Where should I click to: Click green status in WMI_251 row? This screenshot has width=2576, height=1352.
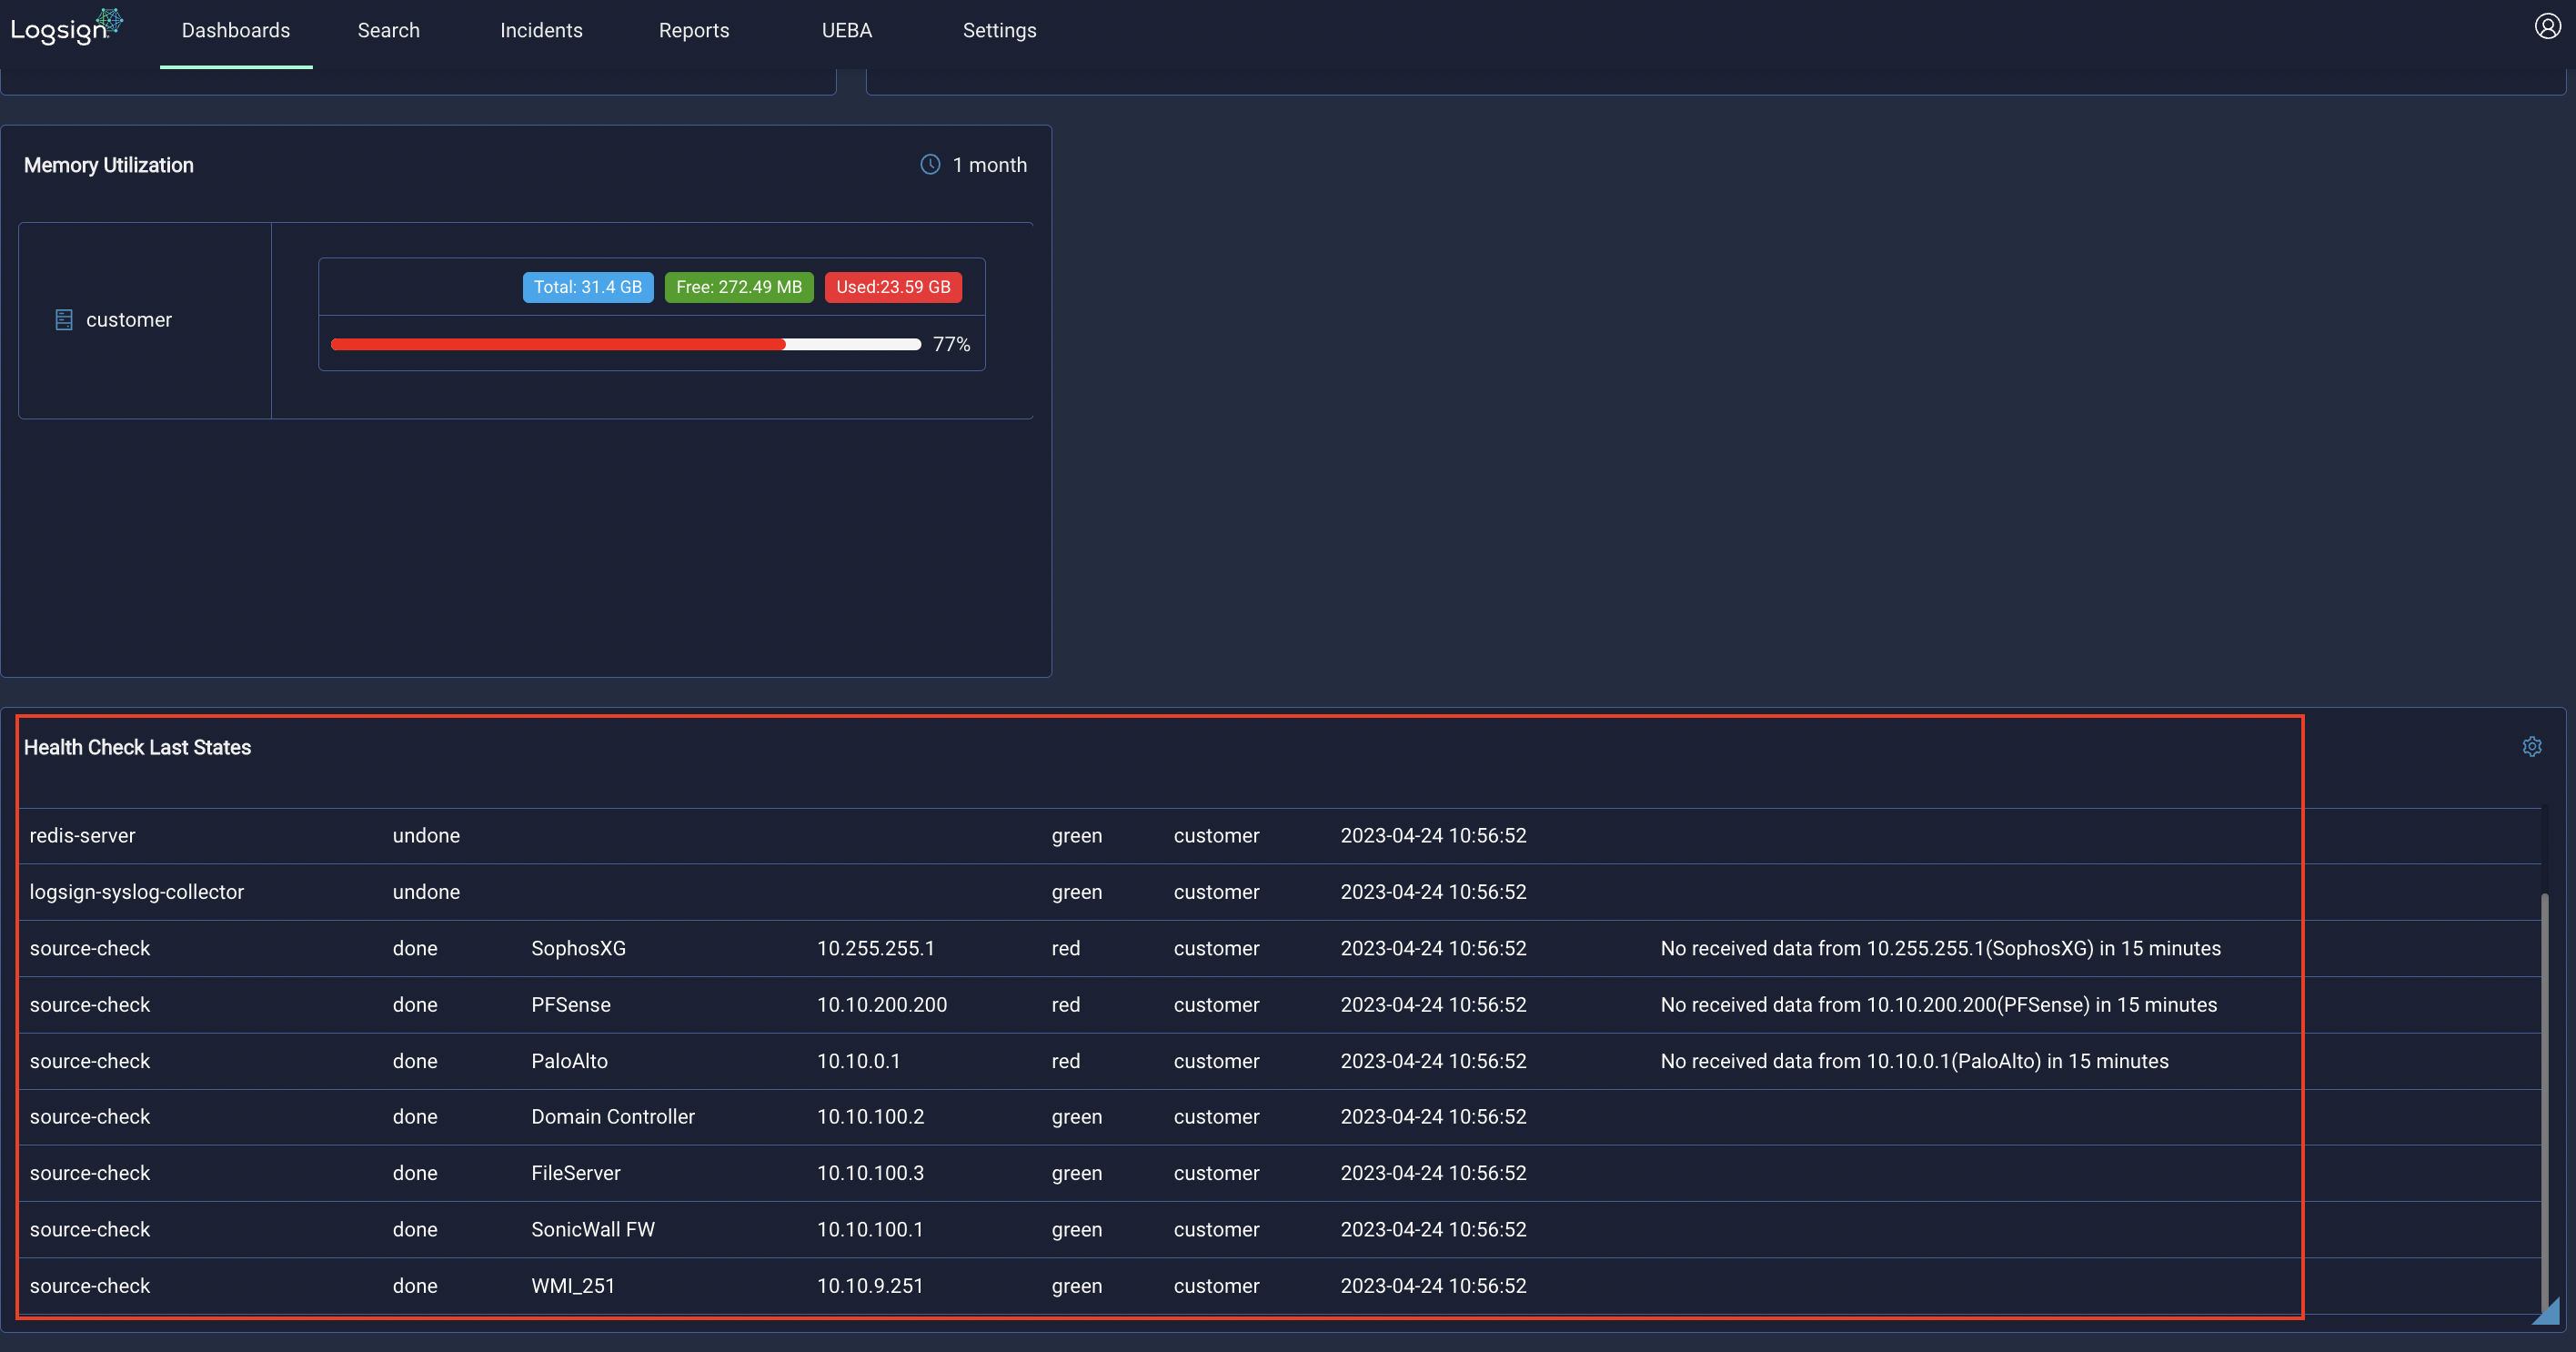(x=1077, y=1286)
